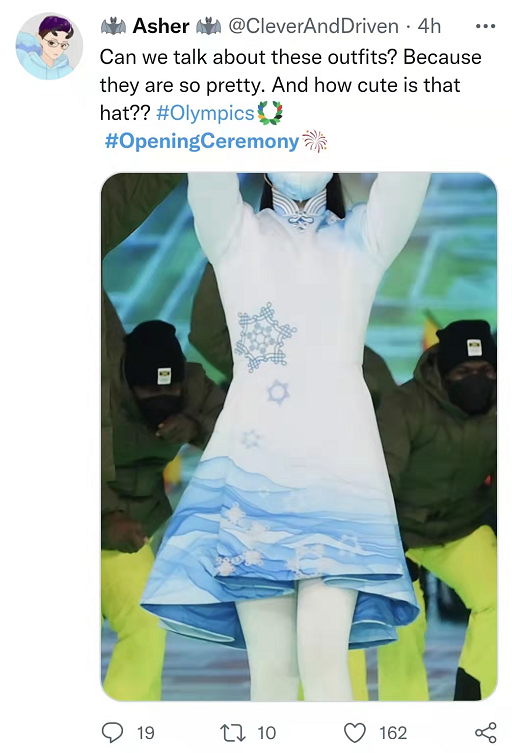Screen dimensions: 512x753
Task: View the 10 retweets count
Action: point(267,733)
